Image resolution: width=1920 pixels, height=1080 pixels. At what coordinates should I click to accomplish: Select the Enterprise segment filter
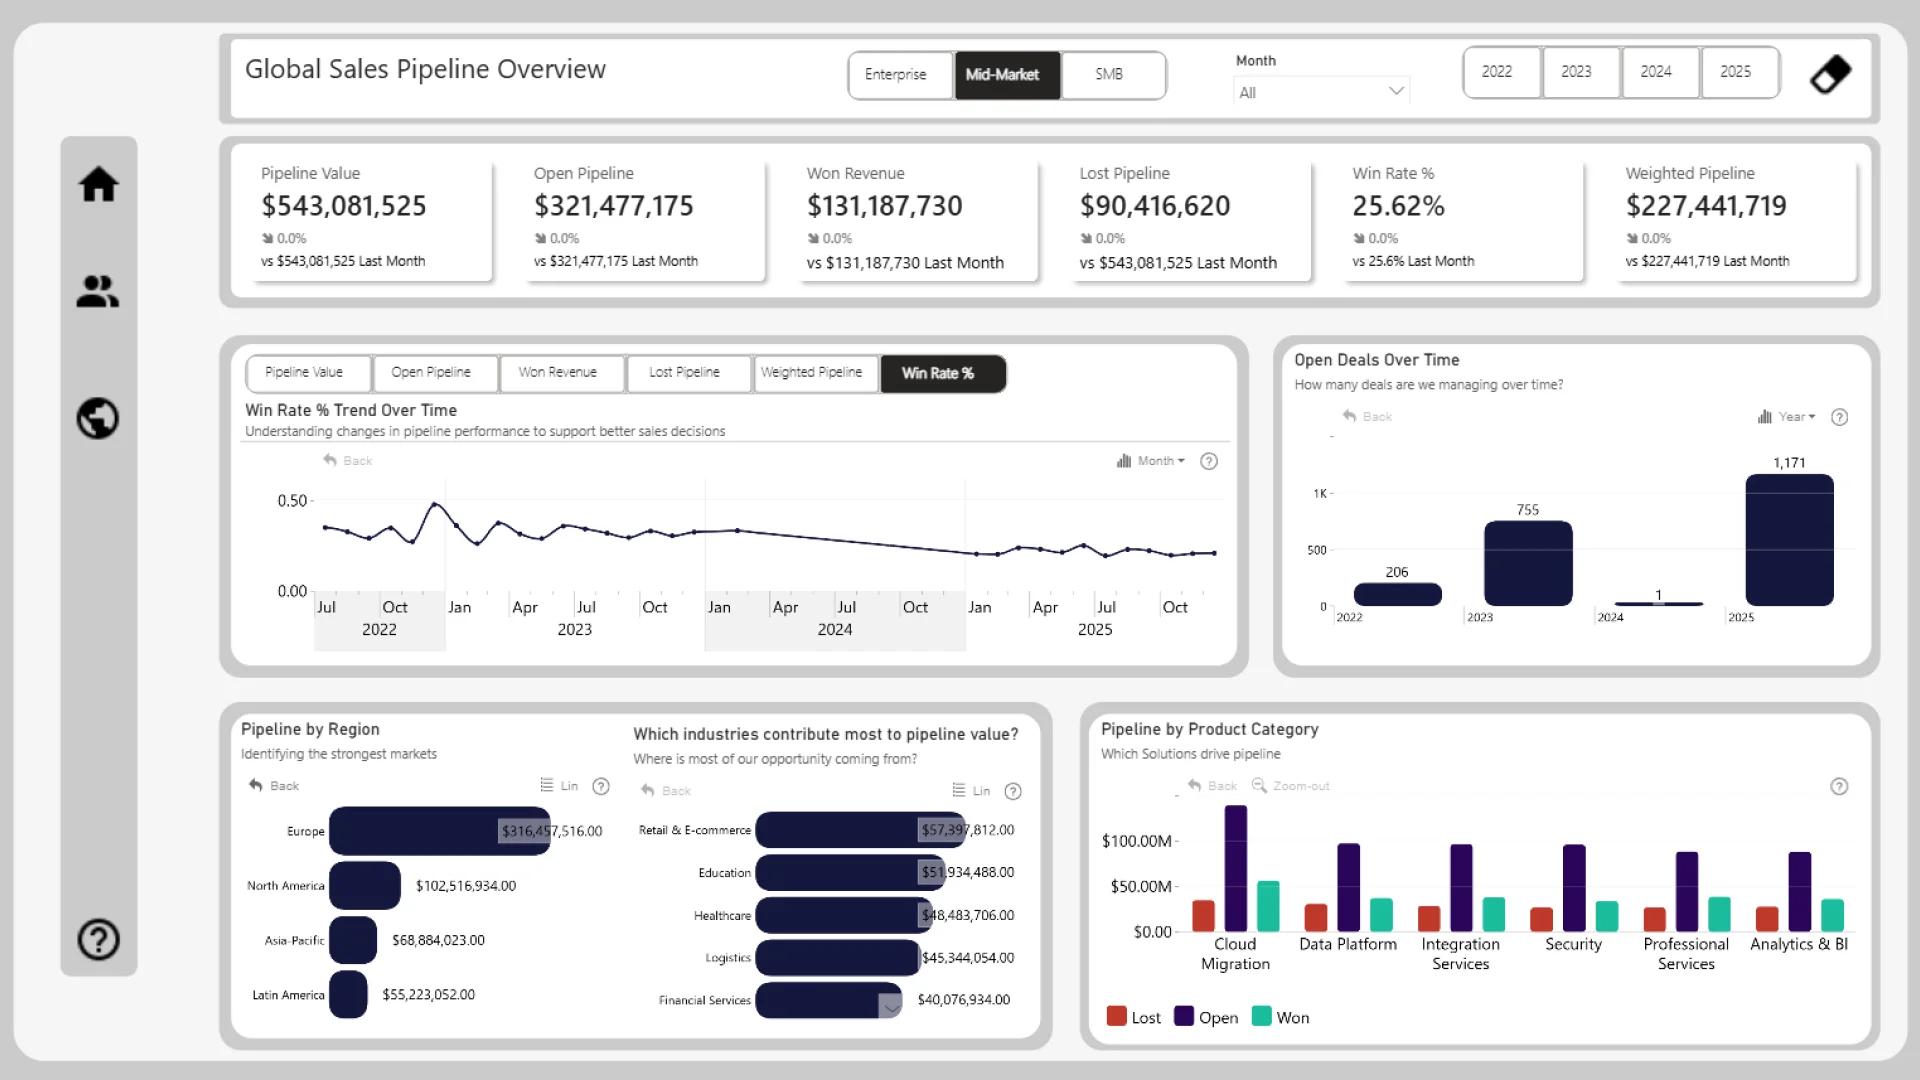click(896, 75)
